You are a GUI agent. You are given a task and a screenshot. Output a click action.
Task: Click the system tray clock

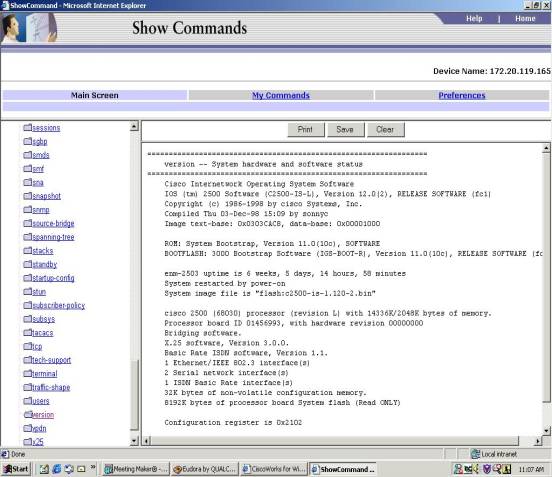coord(531,469)
